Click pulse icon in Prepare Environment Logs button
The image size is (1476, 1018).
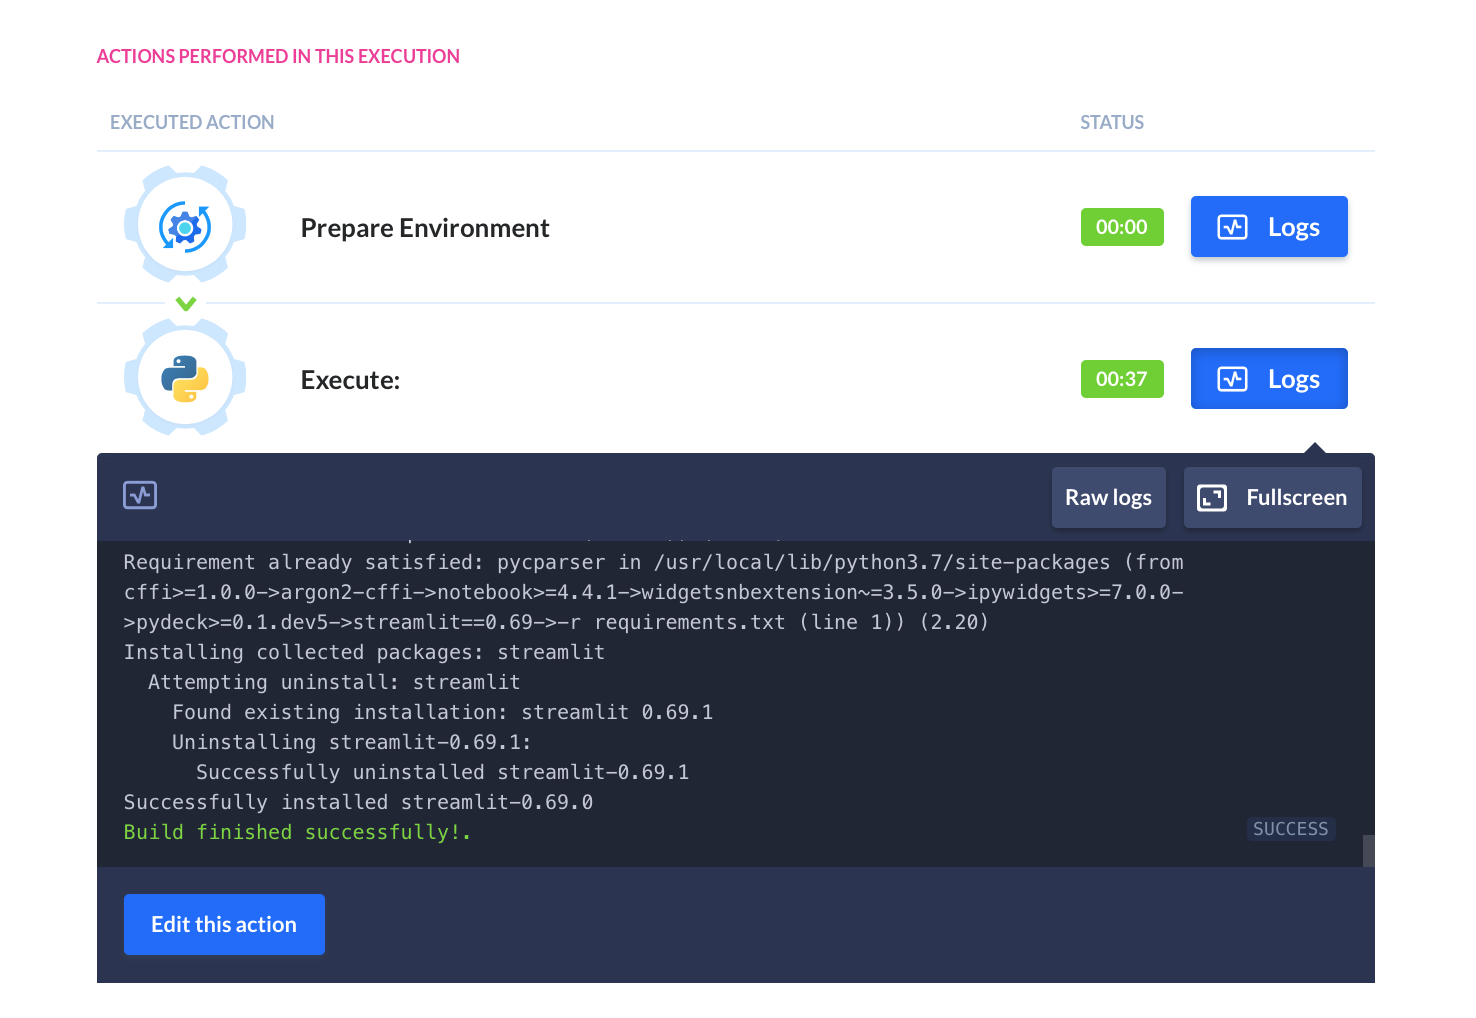(1232, 227)
